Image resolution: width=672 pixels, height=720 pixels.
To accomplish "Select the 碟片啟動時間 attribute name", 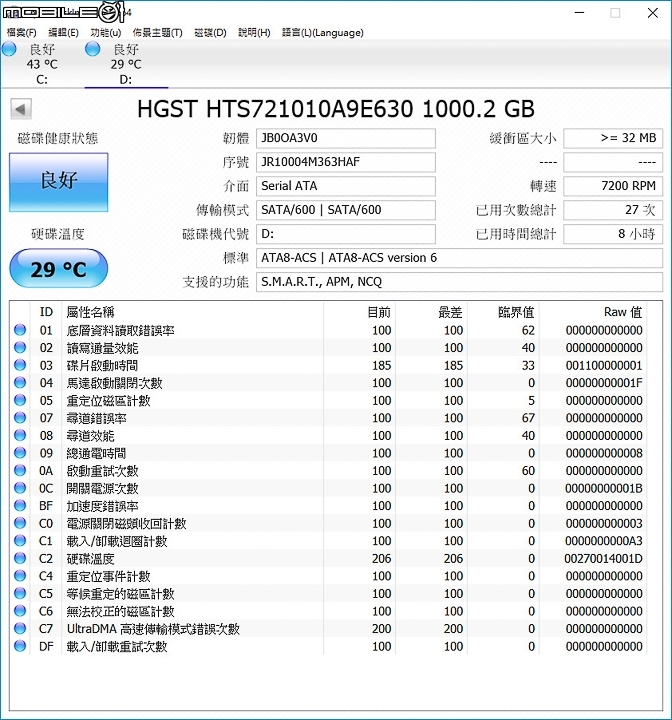I will pyautogui.click(x=102, y=366).
